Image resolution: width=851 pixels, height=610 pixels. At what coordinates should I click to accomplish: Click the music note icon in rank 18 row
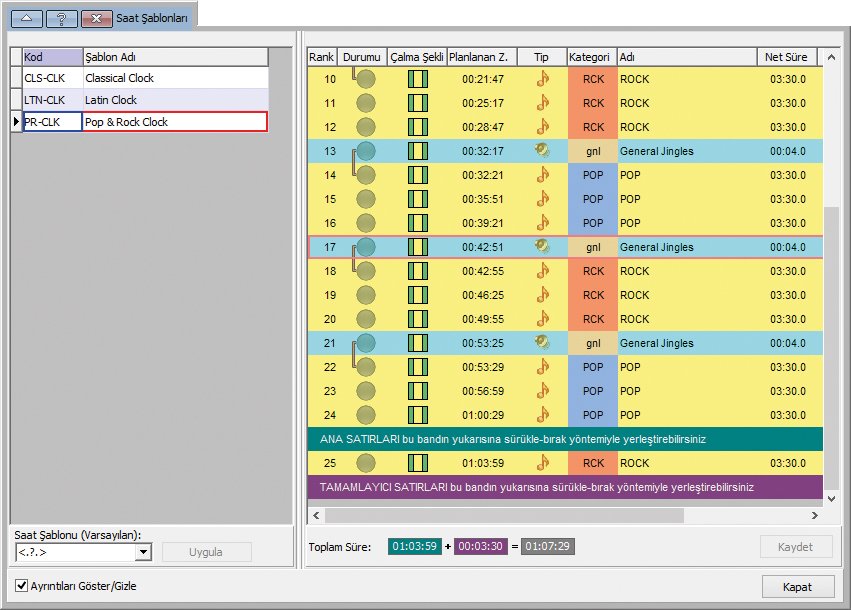point(542,270)
